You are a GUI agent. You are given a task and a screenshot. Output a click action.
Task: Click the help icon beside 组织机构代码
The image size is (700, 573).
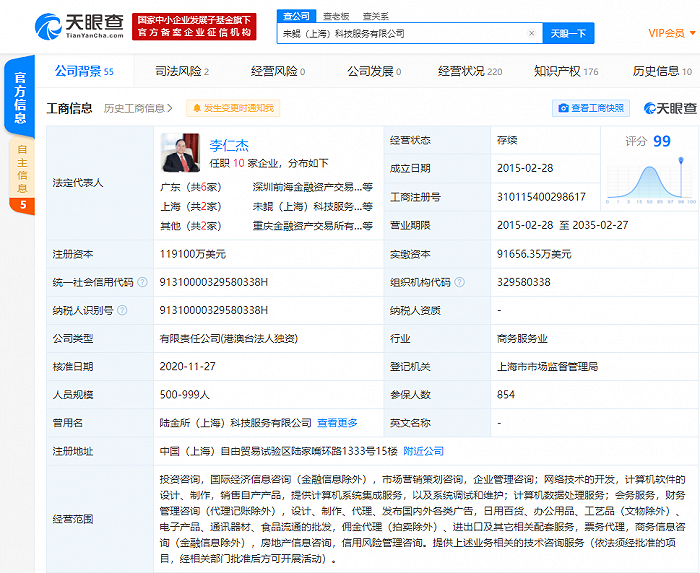coord(459,282)
